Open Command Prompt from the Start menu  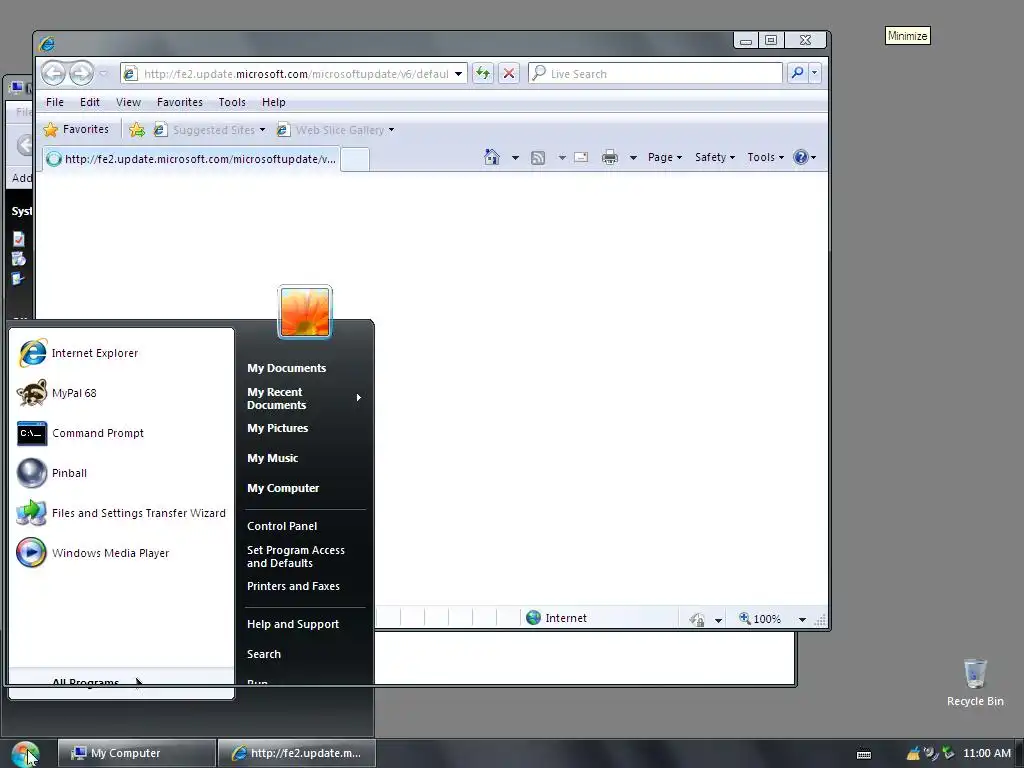[x=121, y=433]
